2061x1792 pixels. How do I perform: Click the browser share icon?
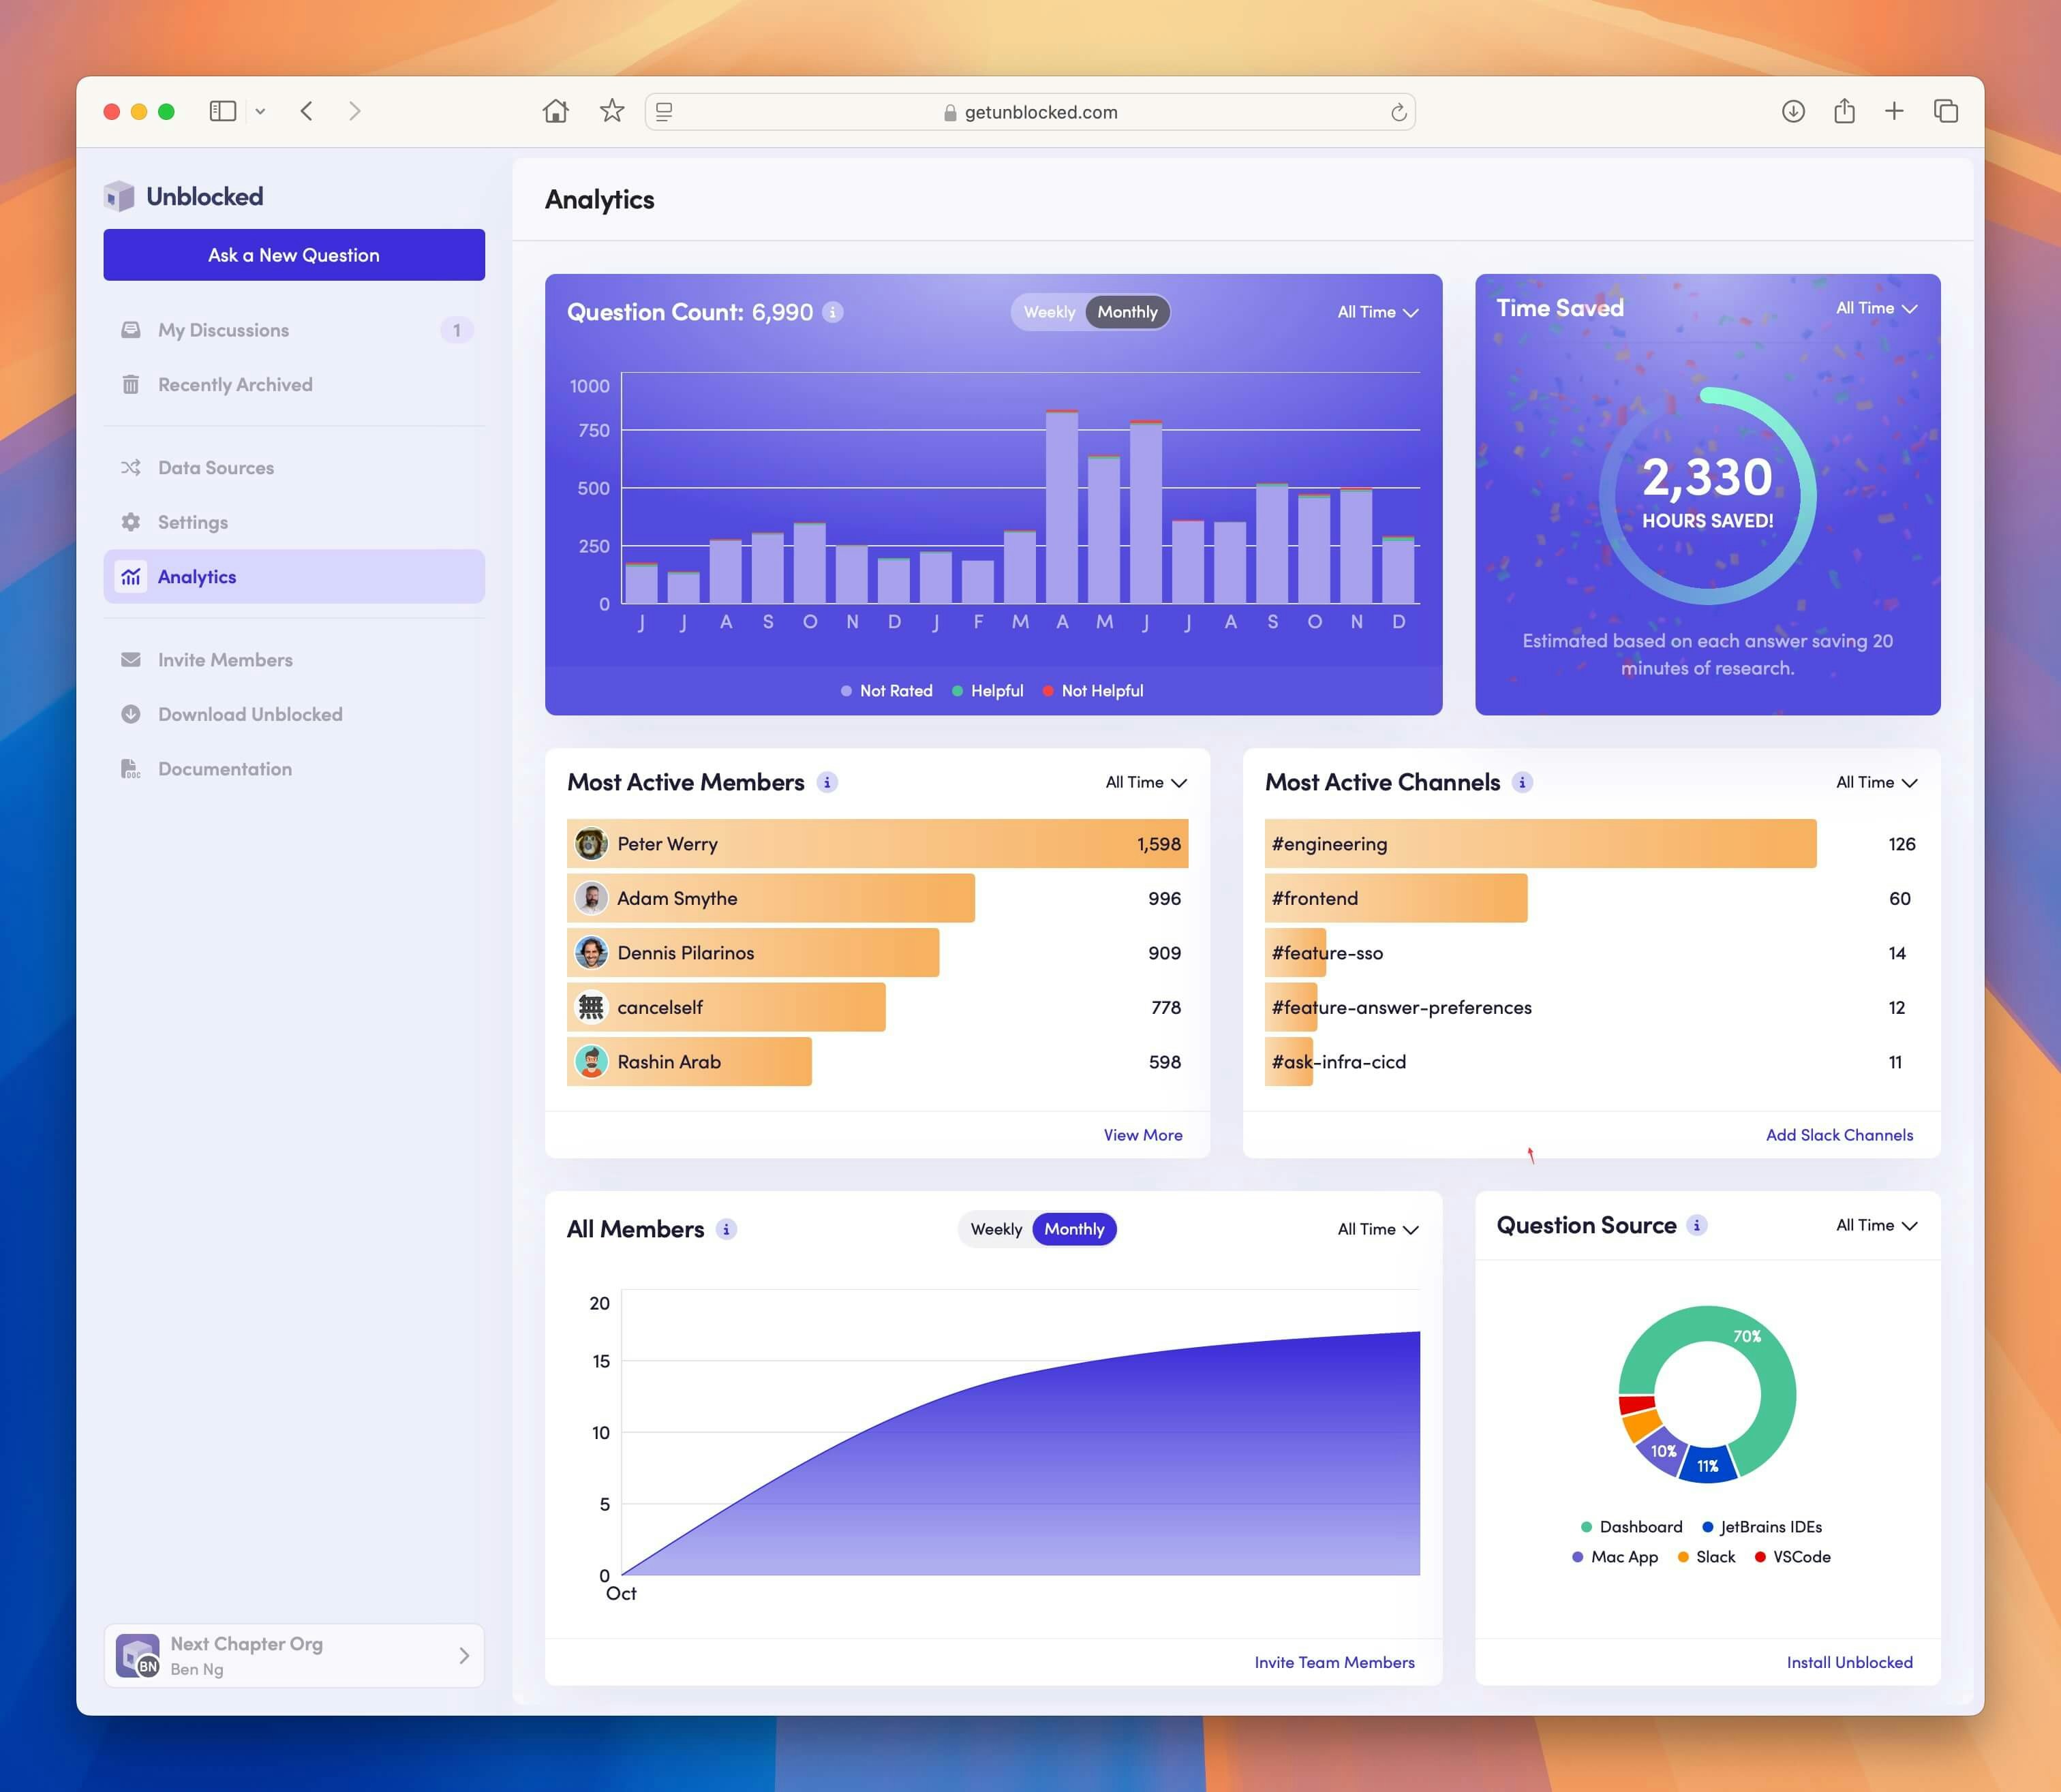pyautogui.click(x=1844, y=111)
